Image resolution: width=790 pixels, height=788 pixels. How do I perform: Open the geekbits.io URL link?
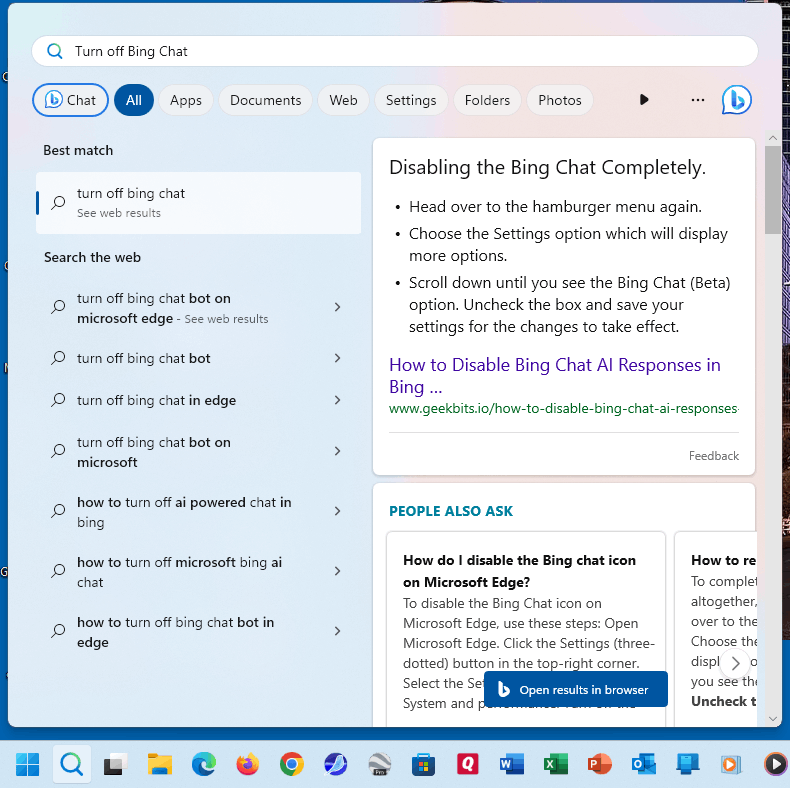click(563, 408)
